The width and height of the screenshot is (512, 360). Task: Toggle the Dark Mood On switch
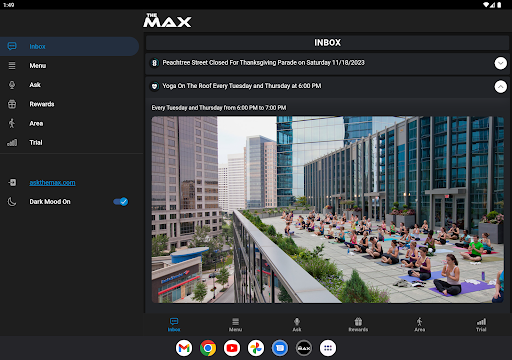click(x=120, y=202)
